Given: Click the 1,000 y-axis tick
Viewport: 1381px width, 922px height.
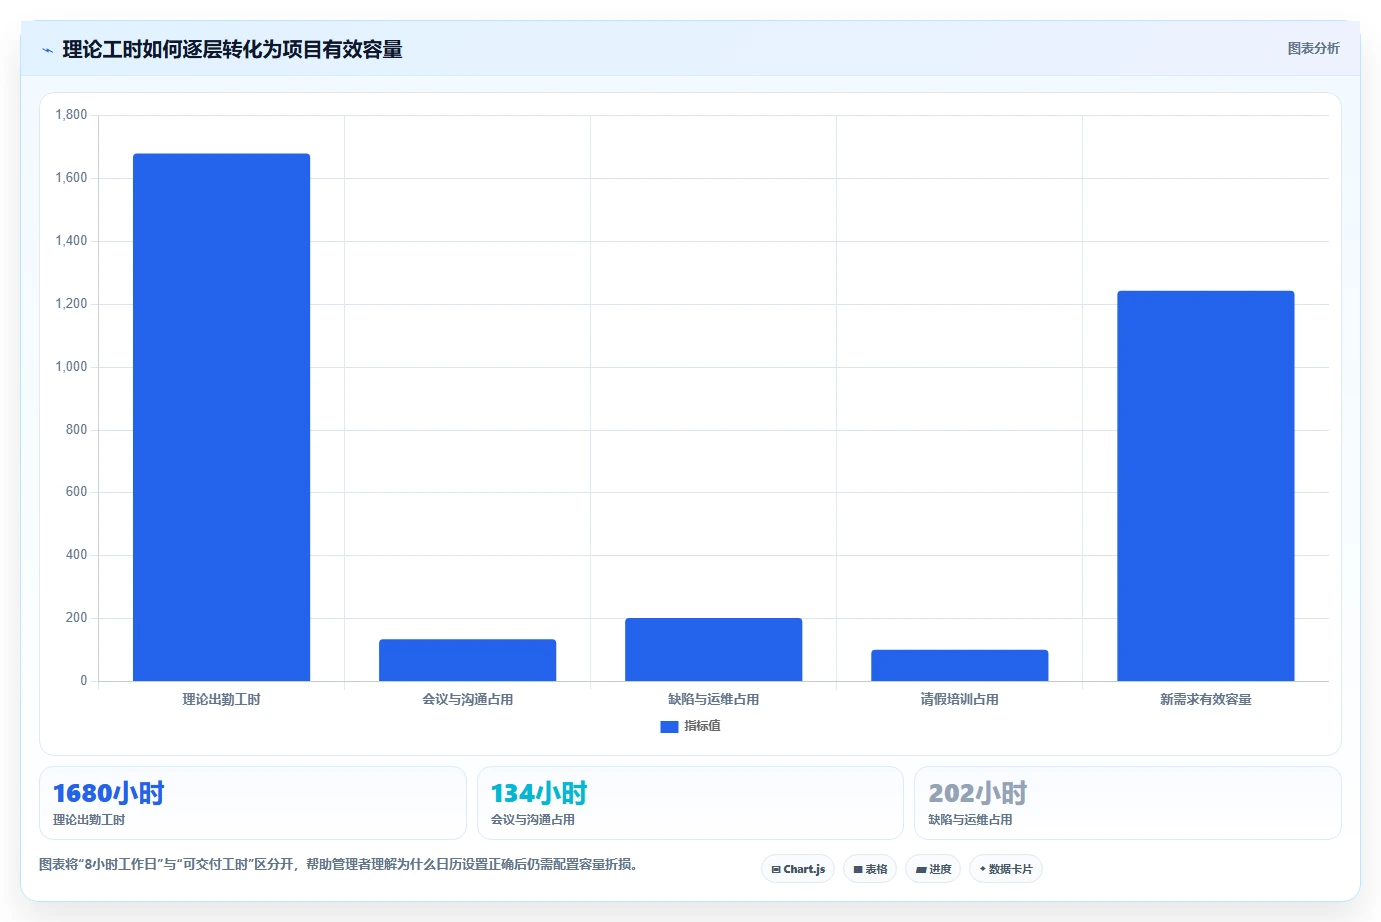Looking at the screenshot, I should [x=71, y=367].
